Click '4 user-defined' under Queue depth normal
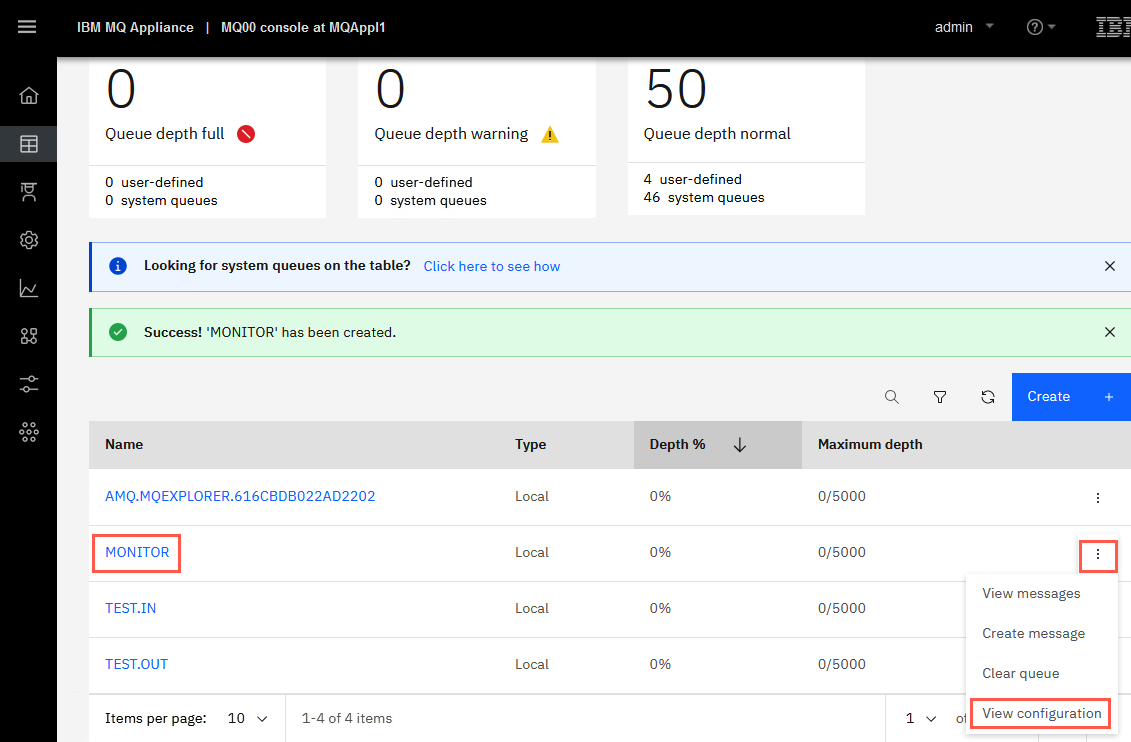 click(x=692, y=179)
